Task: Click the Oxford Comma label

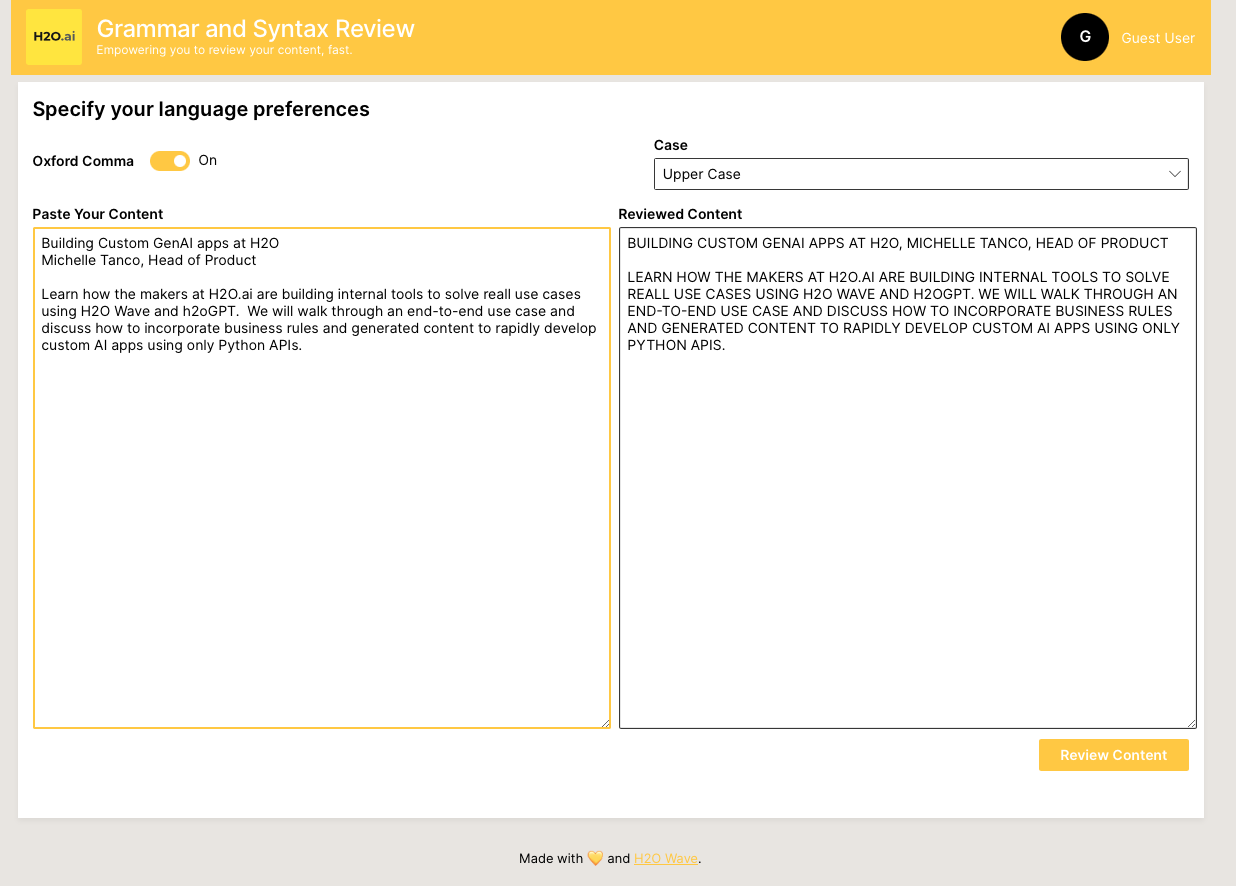Action: 83,161
